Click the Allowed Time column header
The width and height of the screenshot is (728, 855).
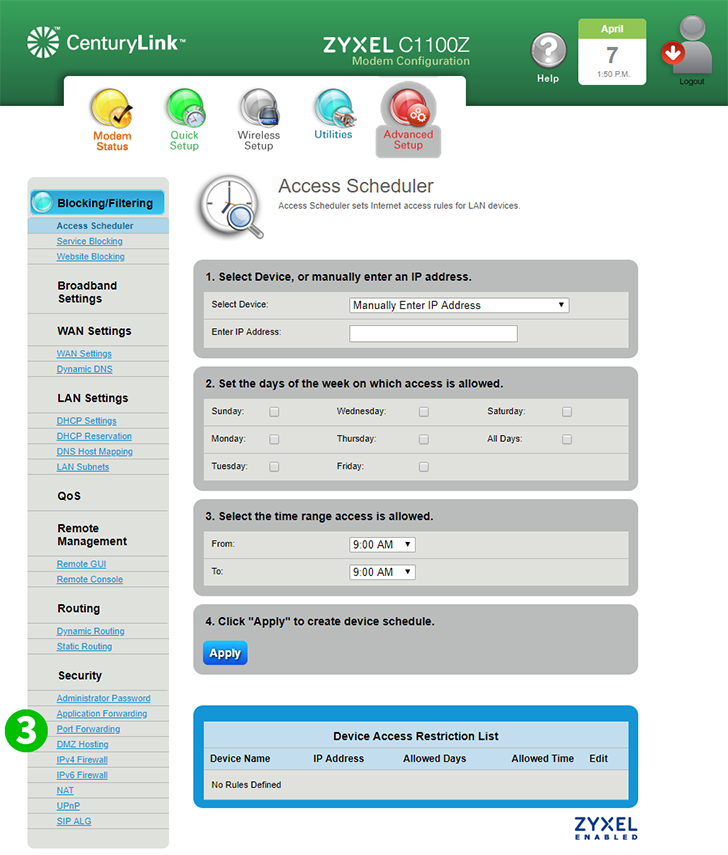543,758
